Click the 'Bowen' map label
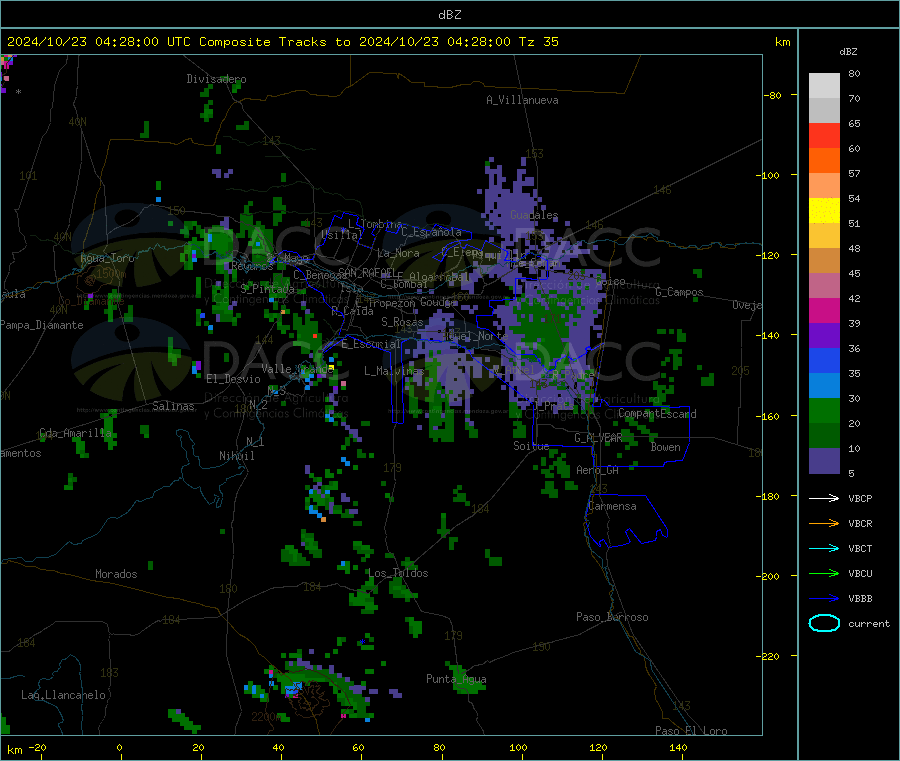This screenshot has height=761, width=900. click(x=665, y=448)
